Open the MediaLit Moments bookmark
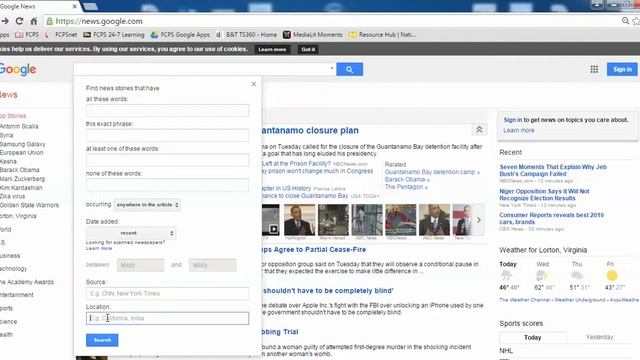Viewport: 640px width, 360px height. tap(313, 35)
